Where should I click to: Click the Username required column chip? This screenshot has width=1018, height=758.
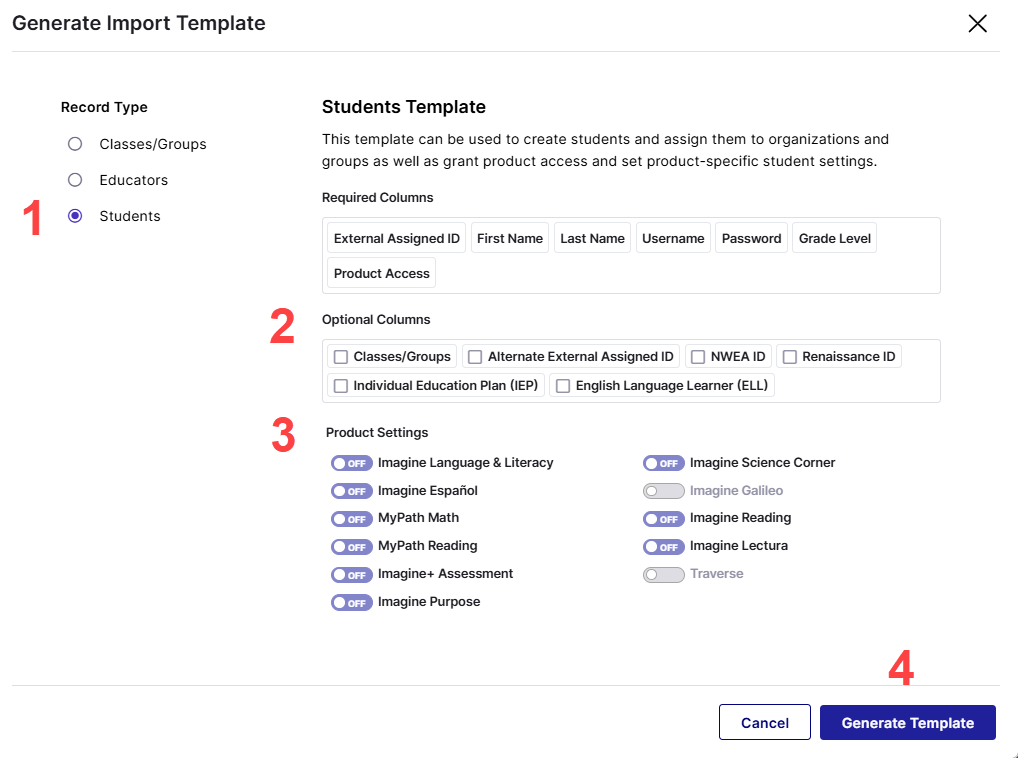(x=673, y=238)
